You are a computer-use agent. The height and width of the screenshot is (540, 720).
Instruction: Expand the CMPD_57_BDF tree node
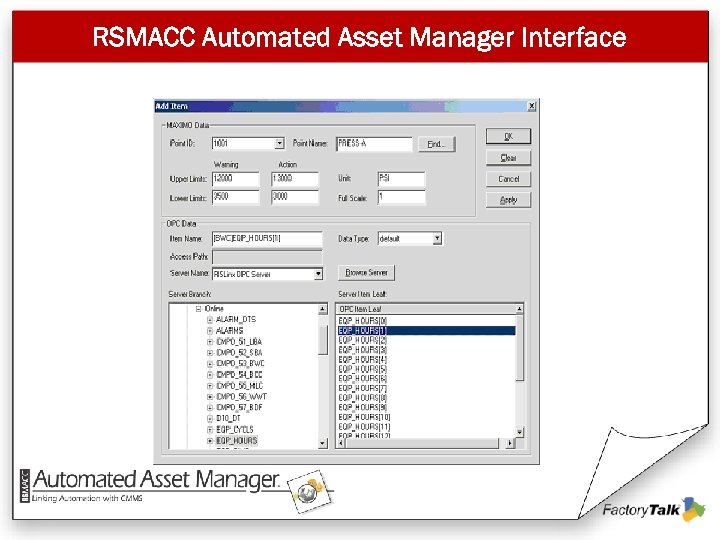[x=210, y=408]
